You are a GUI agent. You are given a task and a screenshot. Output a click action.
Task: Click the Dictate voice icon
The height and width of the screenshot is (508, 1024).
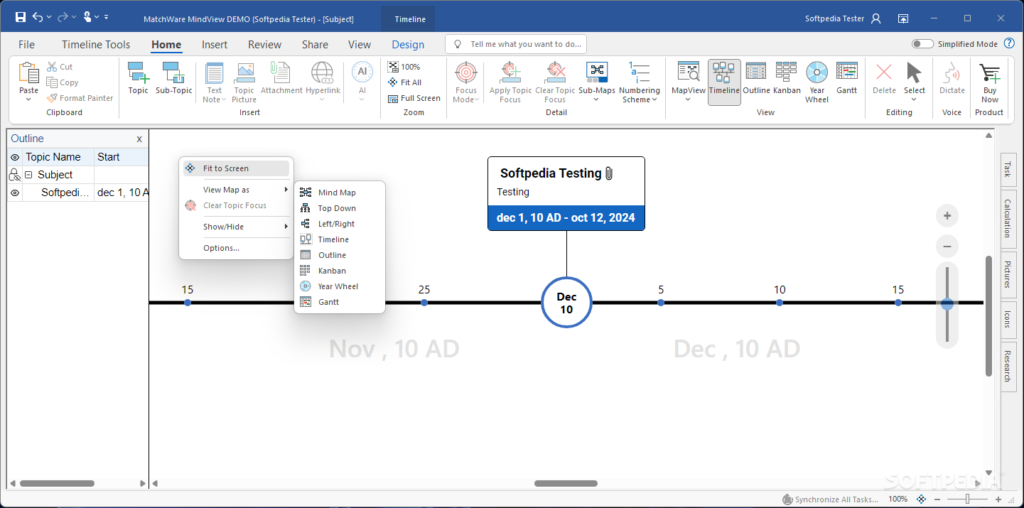pos(952,72)
